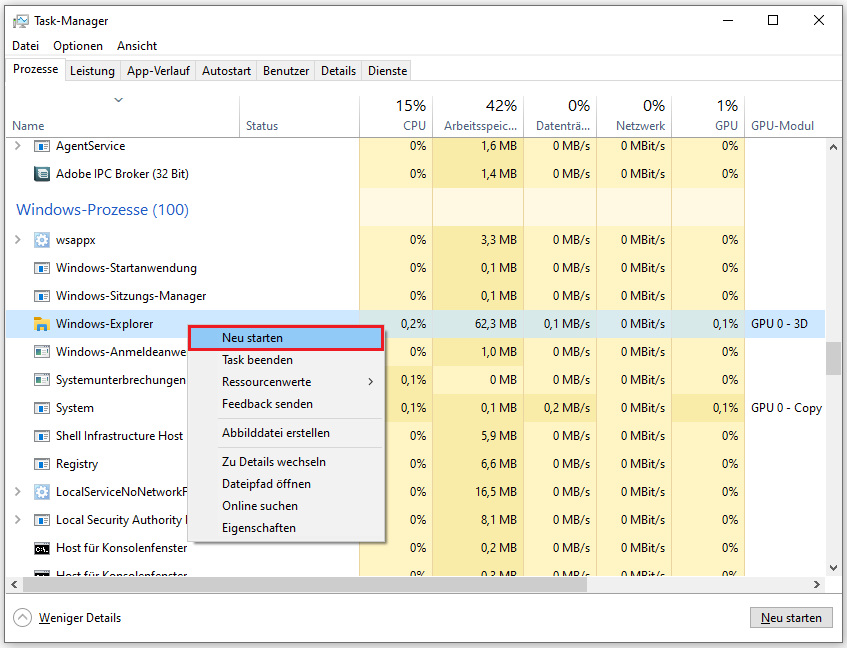Viewport: 847px width, 648px height.
Task: Expand the AgentService process entry
Action: point(17,146)
